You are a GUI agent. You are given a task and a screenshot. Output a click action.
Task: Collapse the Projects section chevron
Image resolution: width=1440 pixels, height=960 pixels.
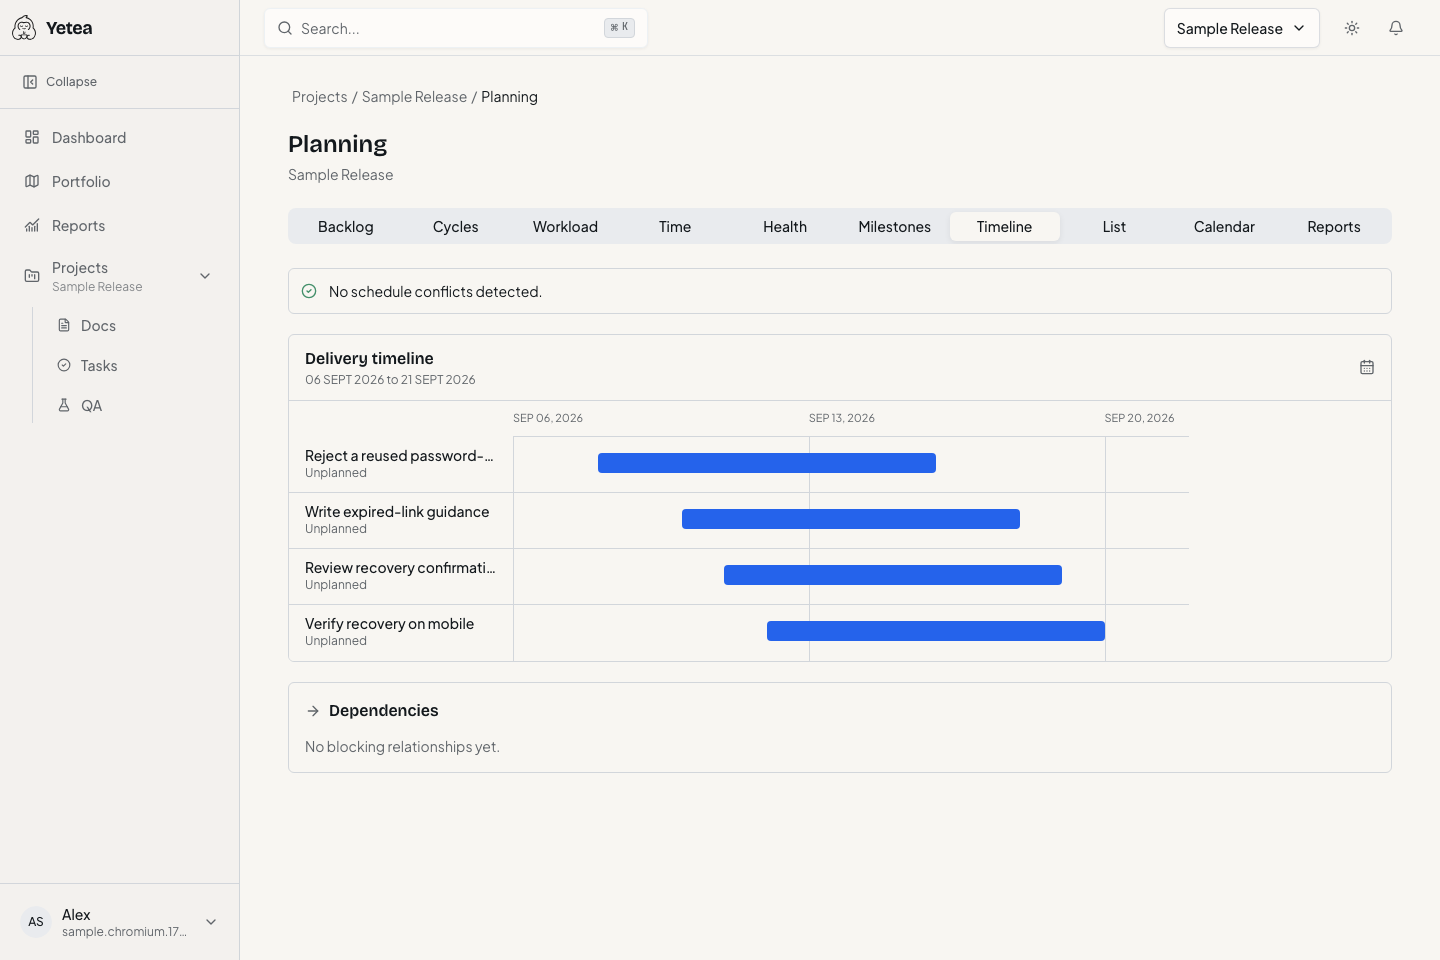coord(205,276)
